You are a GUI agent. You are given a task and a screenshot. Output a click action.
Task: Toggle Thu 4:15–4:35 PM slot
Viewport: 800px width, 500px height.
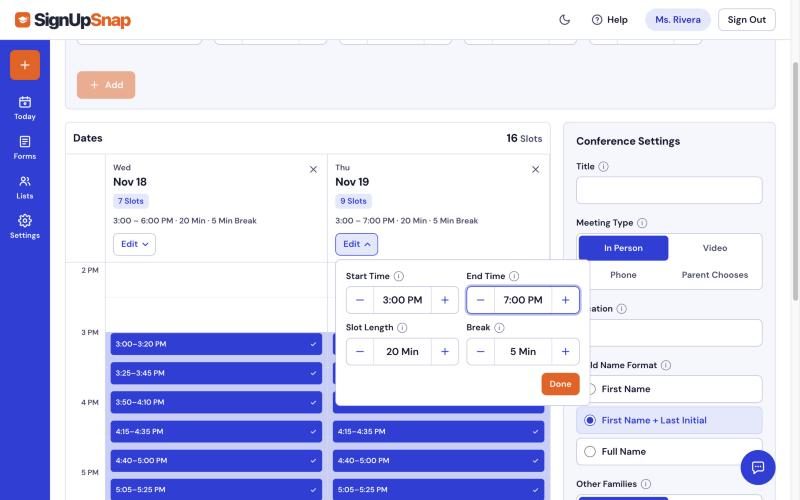(x=438, y=432)
